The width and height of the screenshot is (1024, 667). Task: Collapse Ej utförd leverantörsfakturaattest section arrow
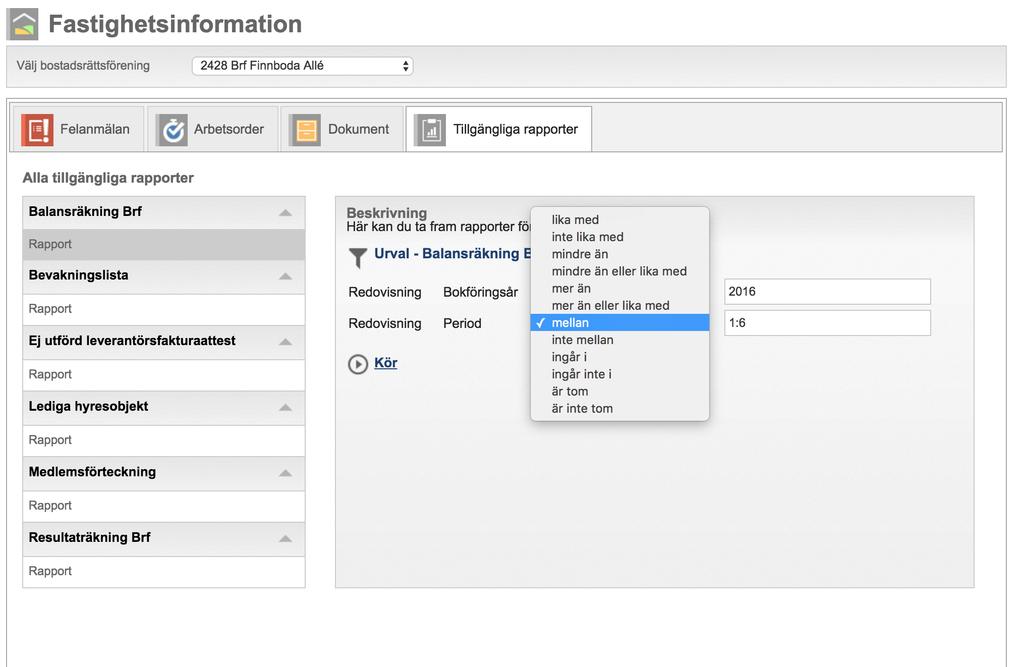tap(285, 342)
